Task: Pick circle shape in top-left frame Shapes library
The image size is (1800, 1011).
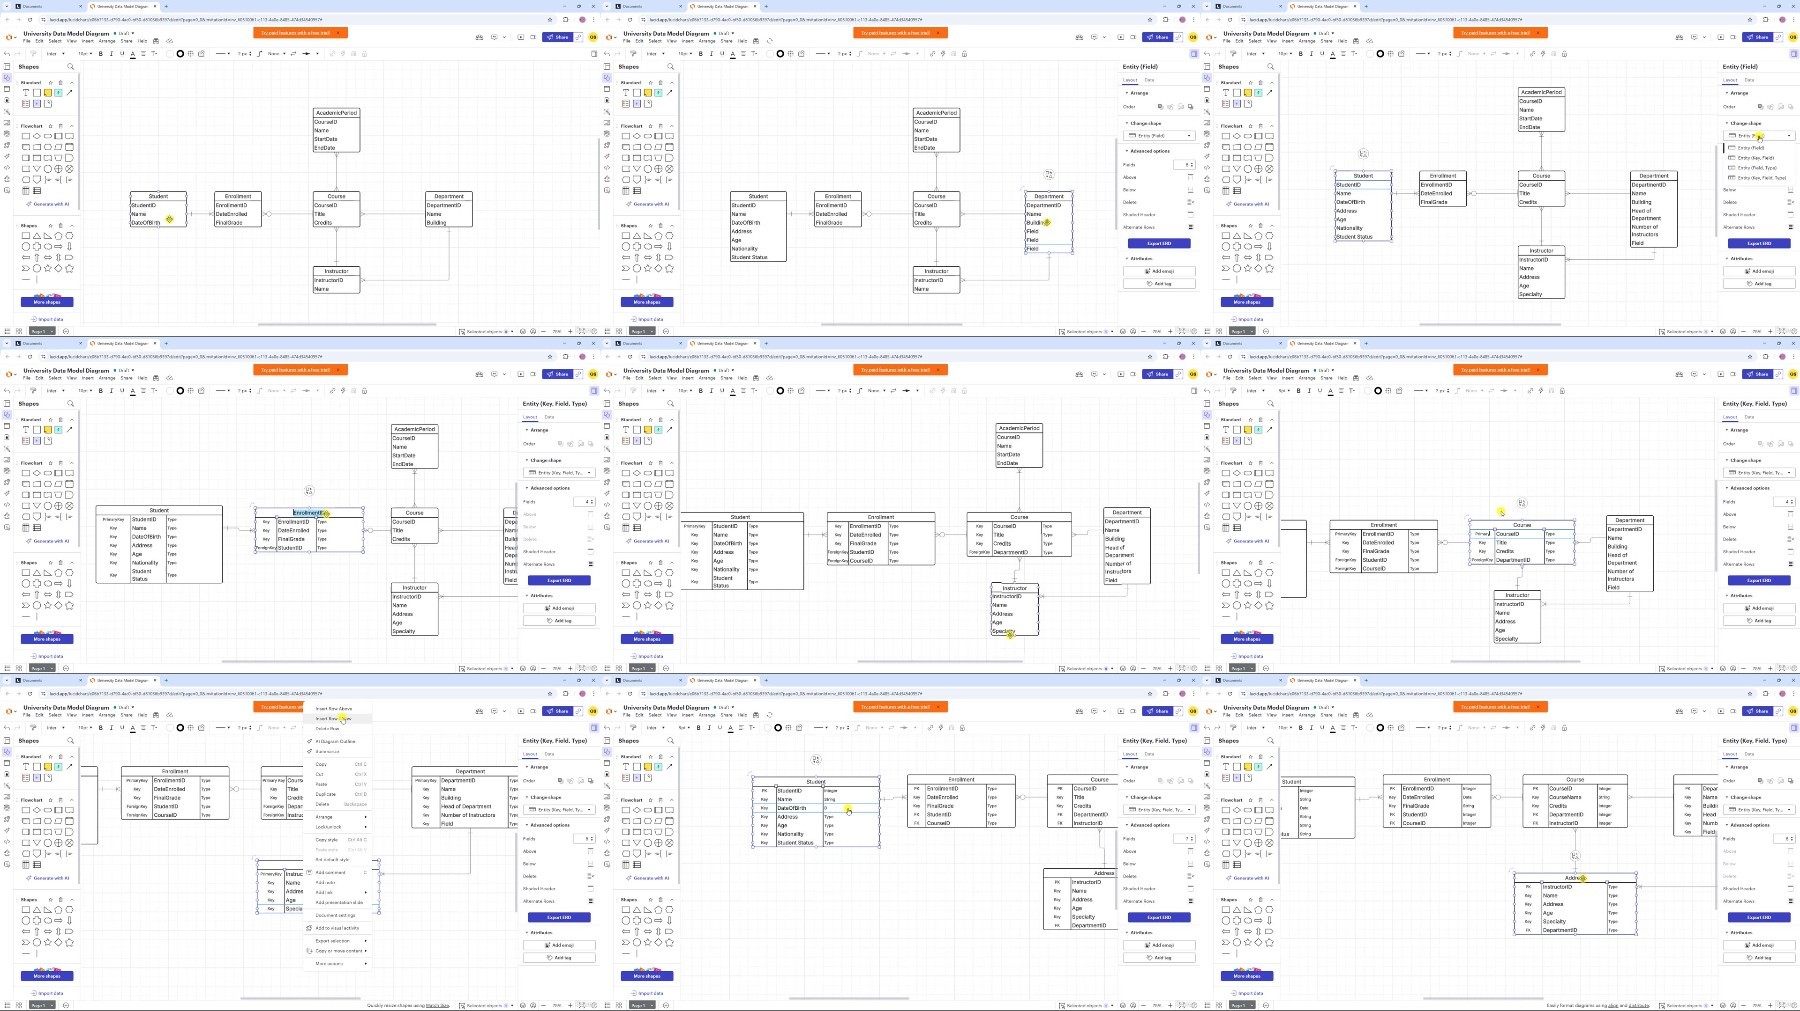Action: (x=37, y=268)
